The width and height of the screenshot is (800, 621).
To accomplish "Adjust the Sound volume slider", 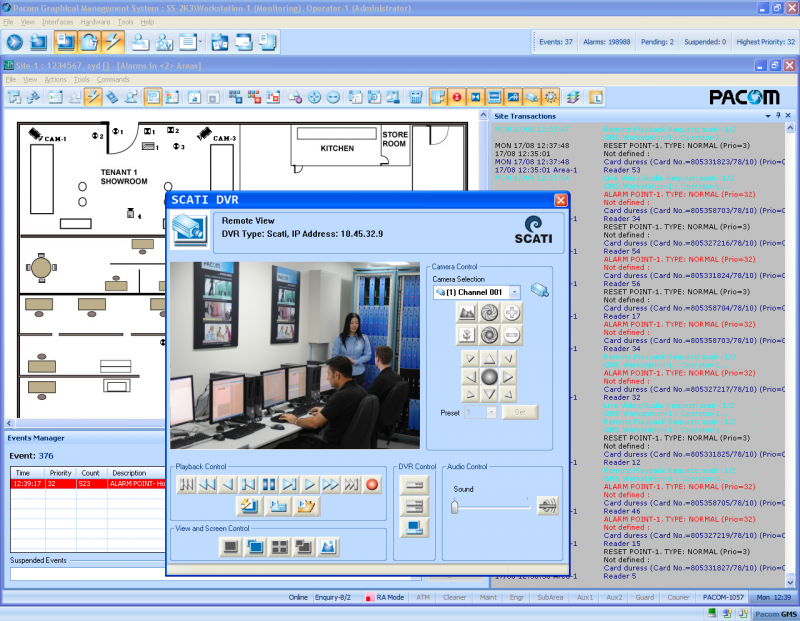I will pyautogui.click(x=455, y=507).
